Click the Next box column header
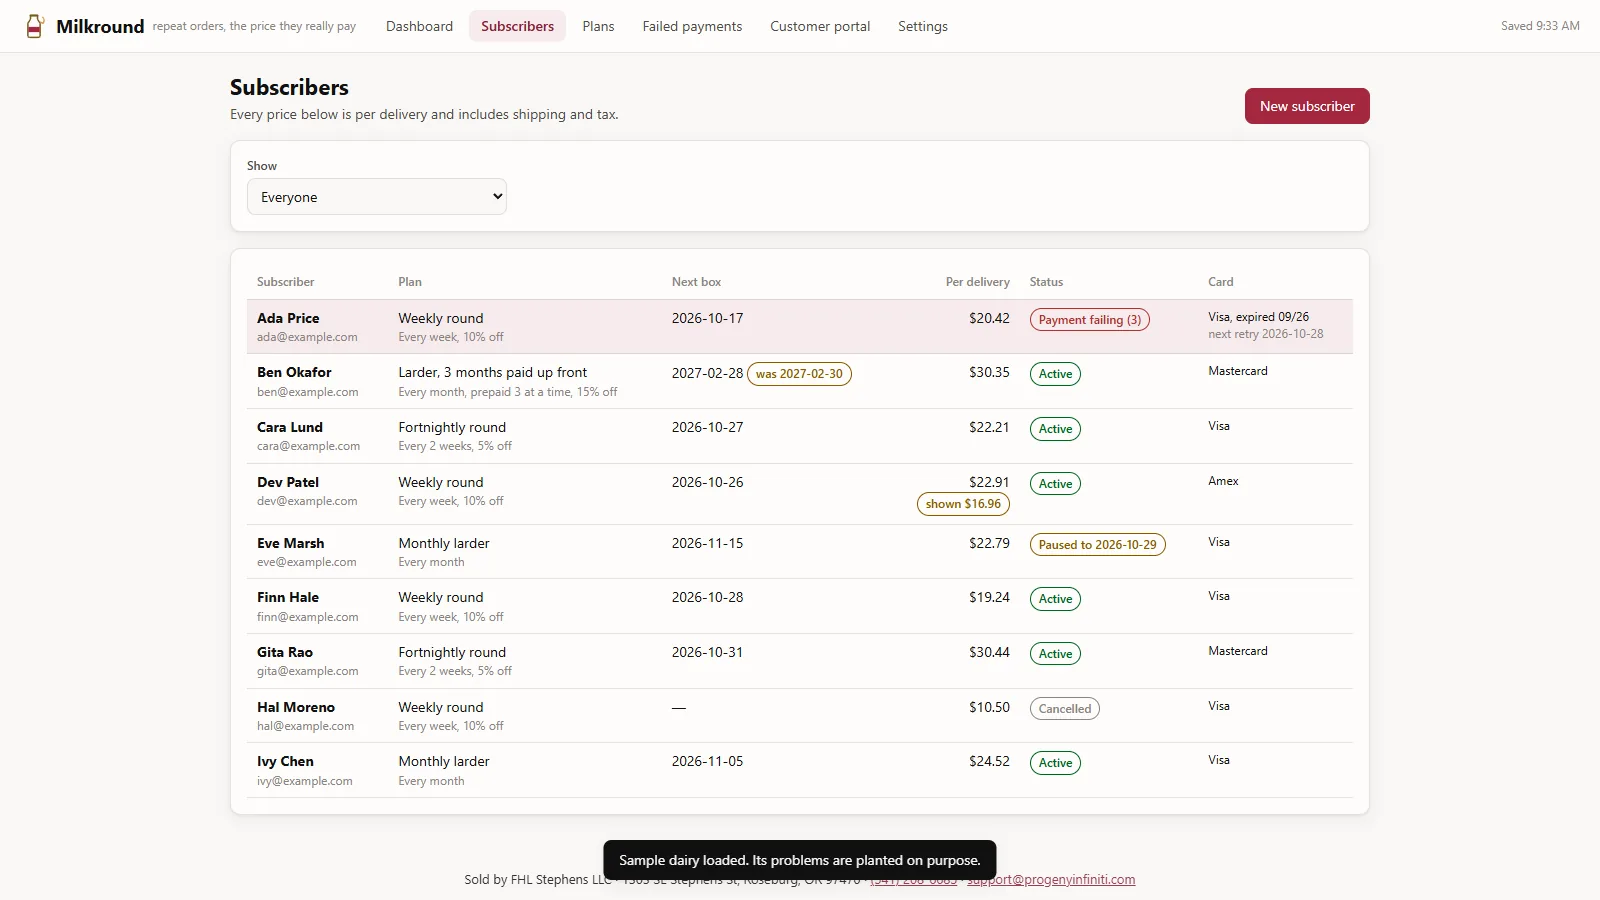This screenshot has width=1600, height=900. coord(696,282)
